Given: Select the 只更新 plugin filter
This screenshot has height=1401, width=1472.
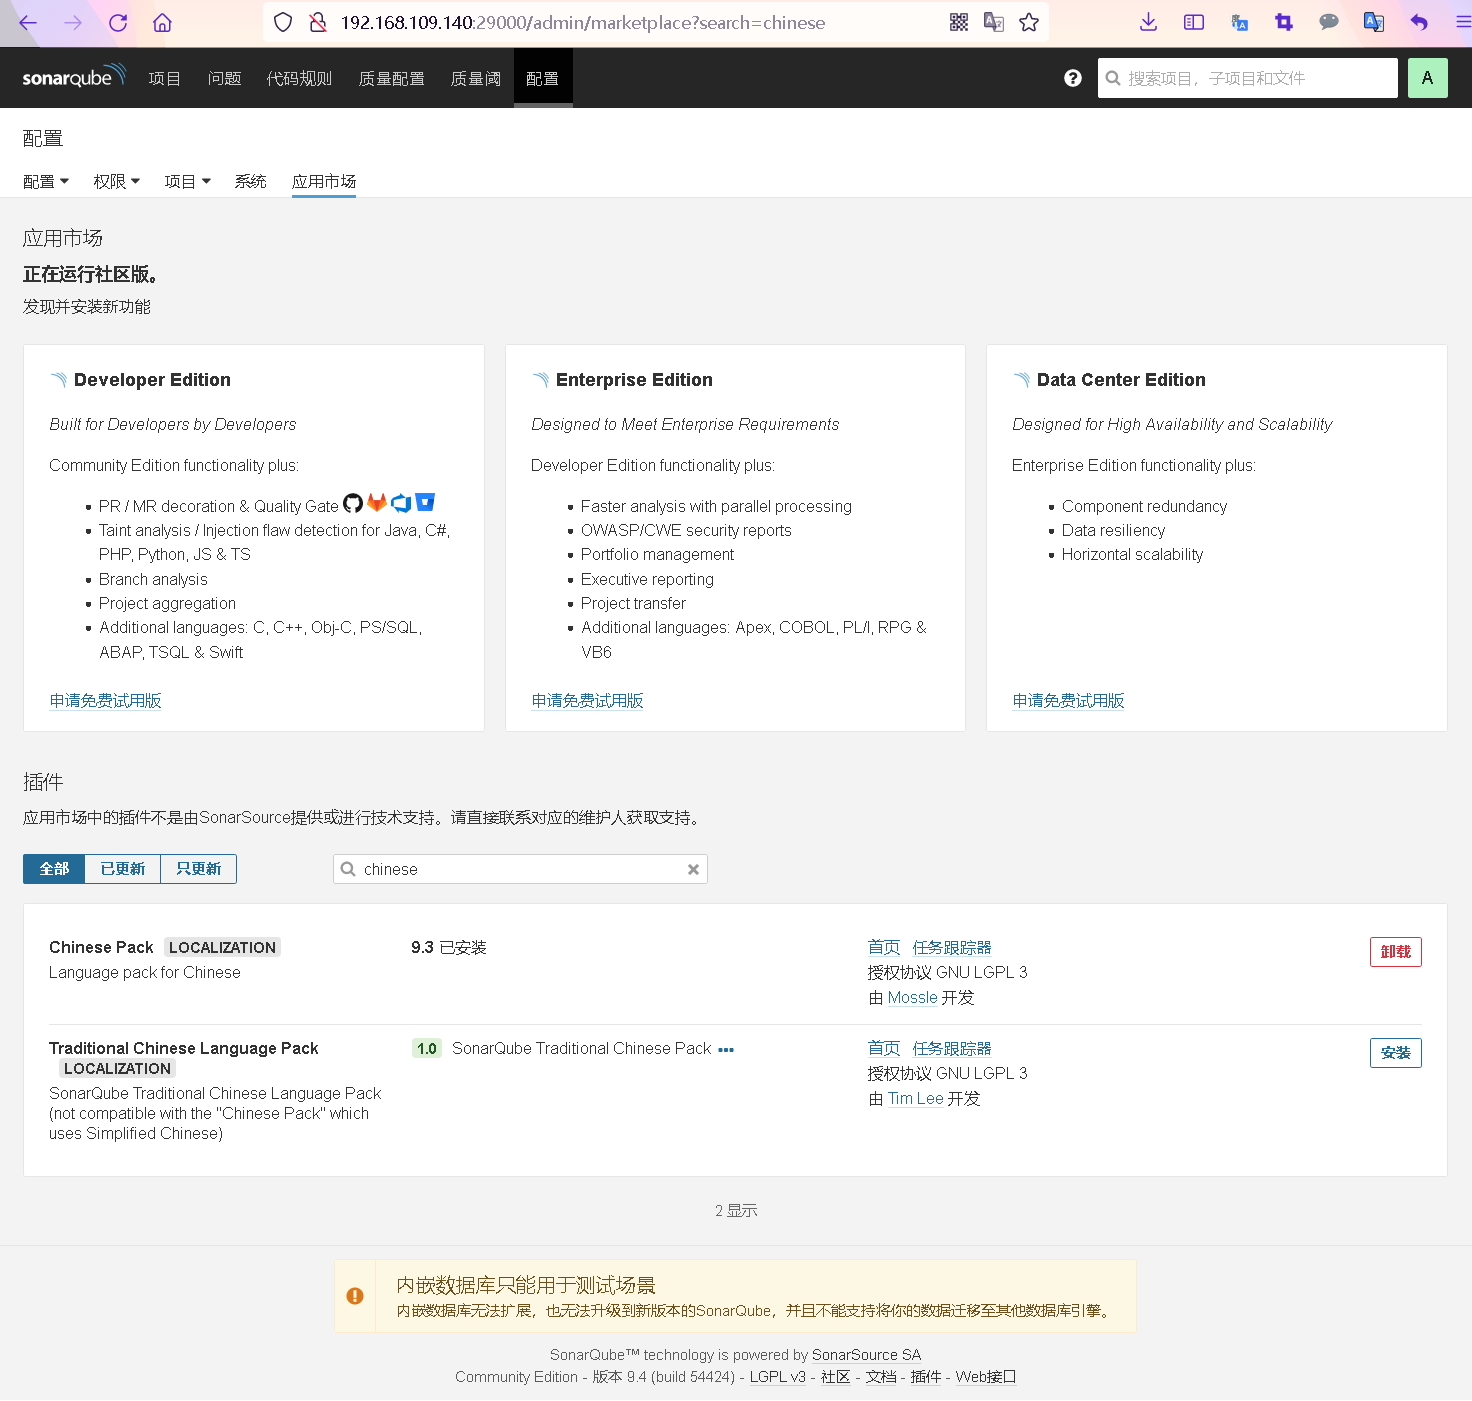Looking at the screenshot, I should pyautogui.click(x=199, y=869).
